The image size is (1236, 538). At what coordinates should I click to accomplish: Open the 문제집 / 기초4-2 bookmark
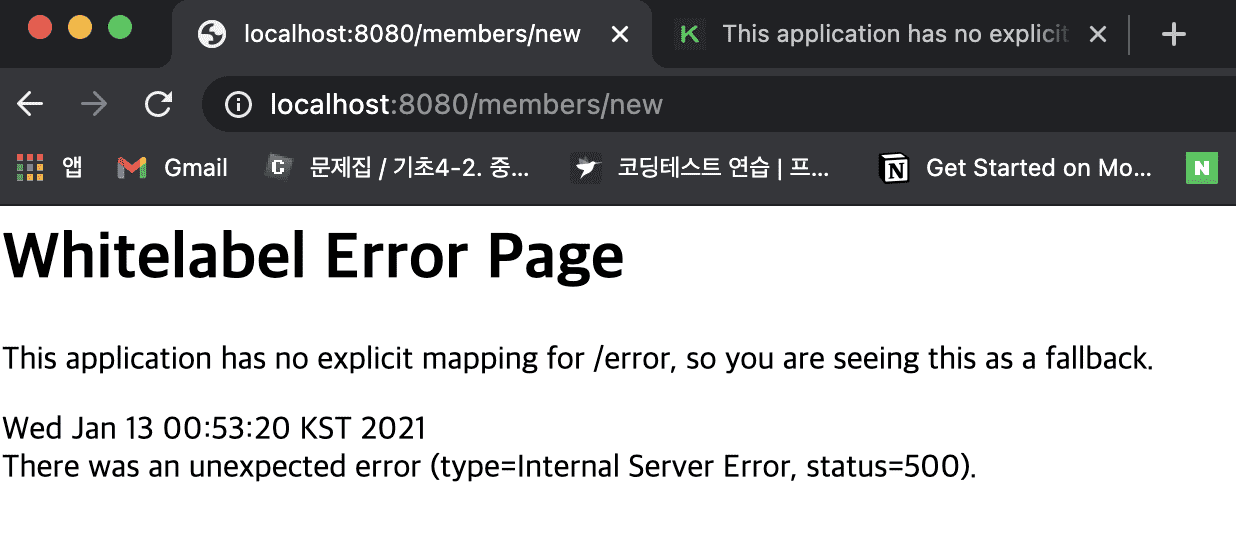(x=397, y=168)
